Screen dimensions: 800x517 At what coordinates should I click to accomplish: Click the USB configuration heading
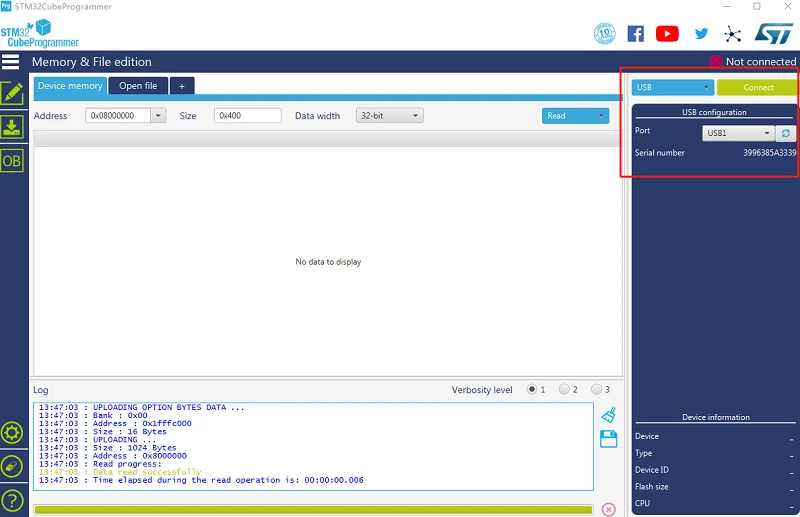(x=714, y=112)
